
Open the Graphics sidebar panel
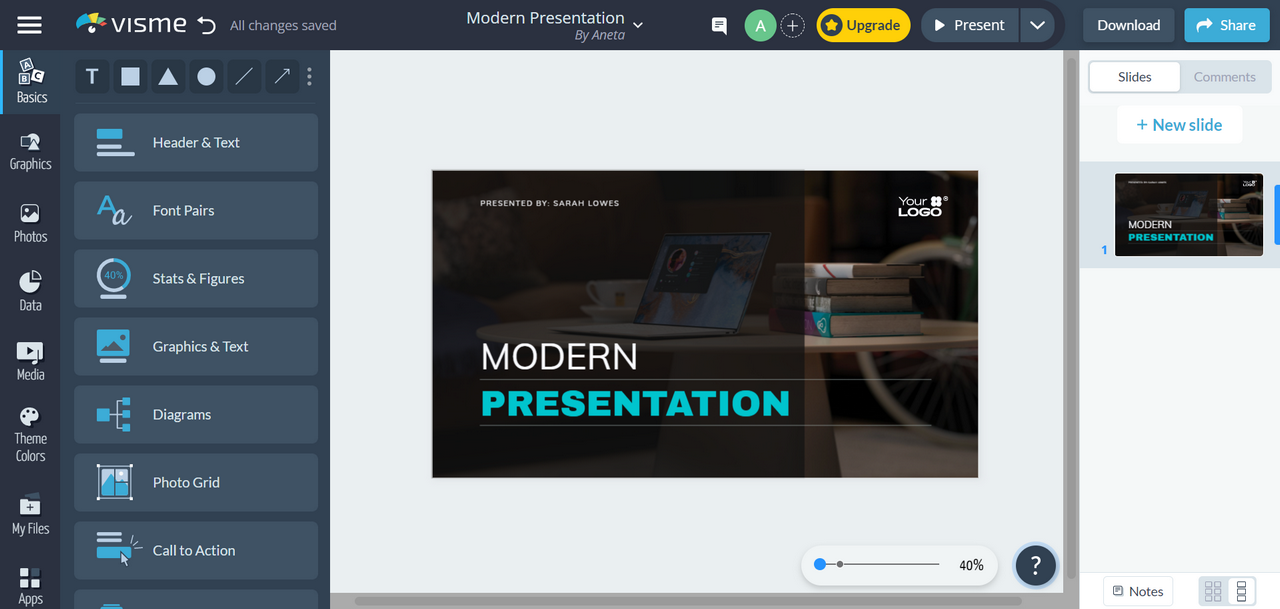(31, 151)
